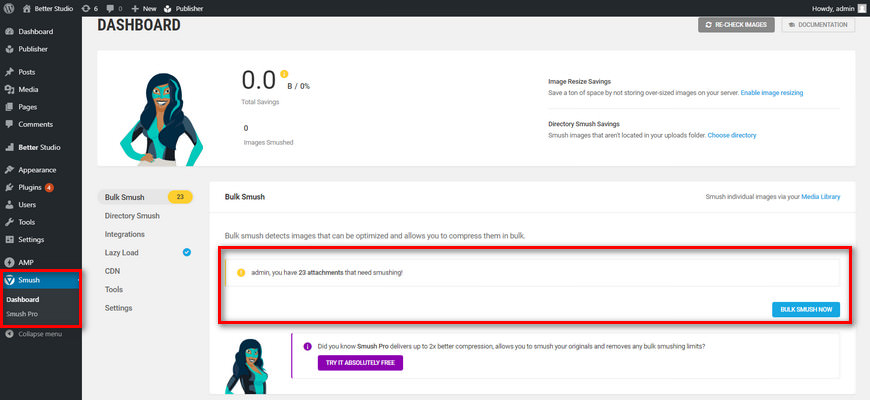Open Better Studio site home icon

click(x=27, y=8)
